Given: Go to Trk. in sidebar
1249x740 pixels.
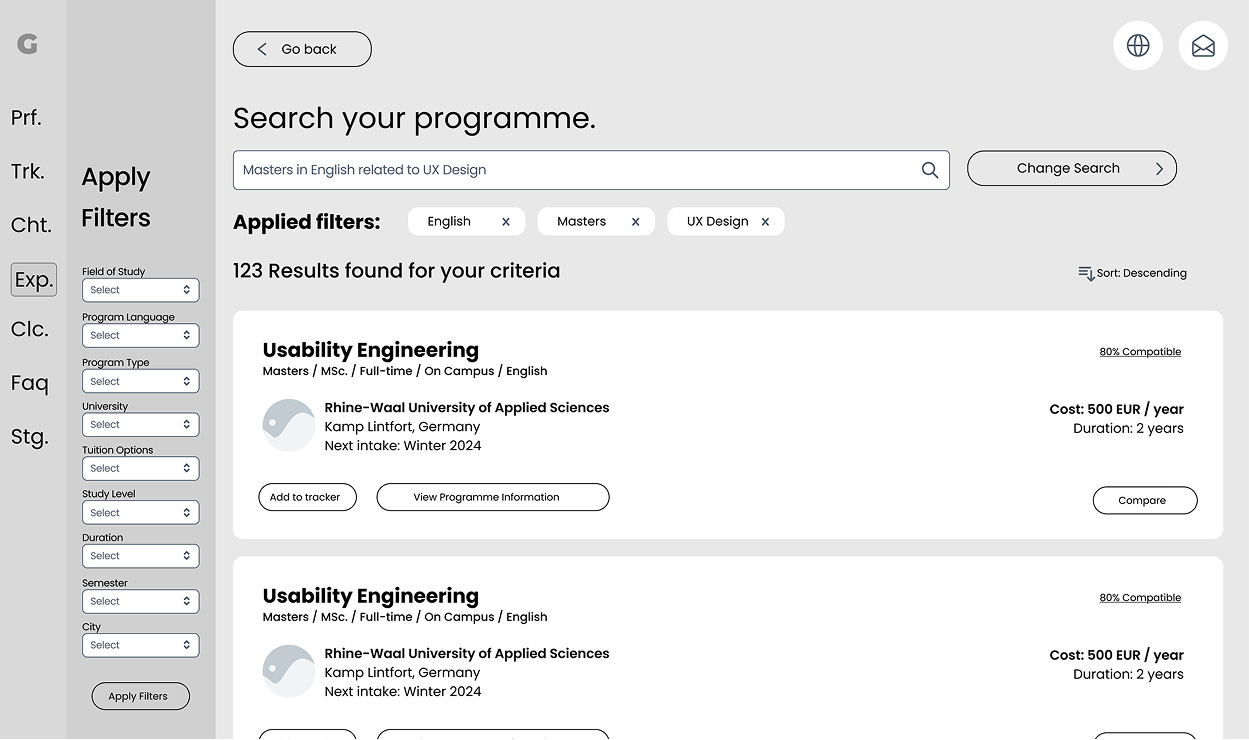Looking at the screenshot, I should [28, 171].
